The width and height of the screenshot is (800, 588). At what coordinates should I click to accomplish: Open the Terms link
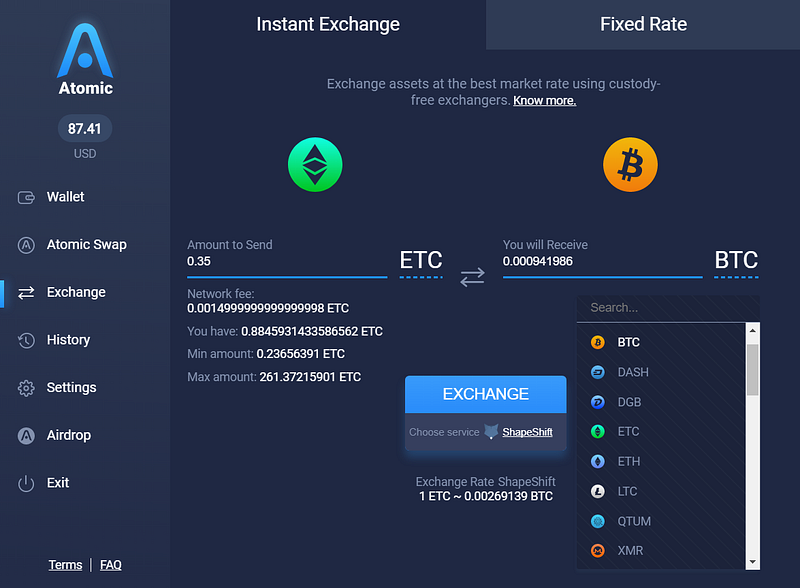point(65,565)
